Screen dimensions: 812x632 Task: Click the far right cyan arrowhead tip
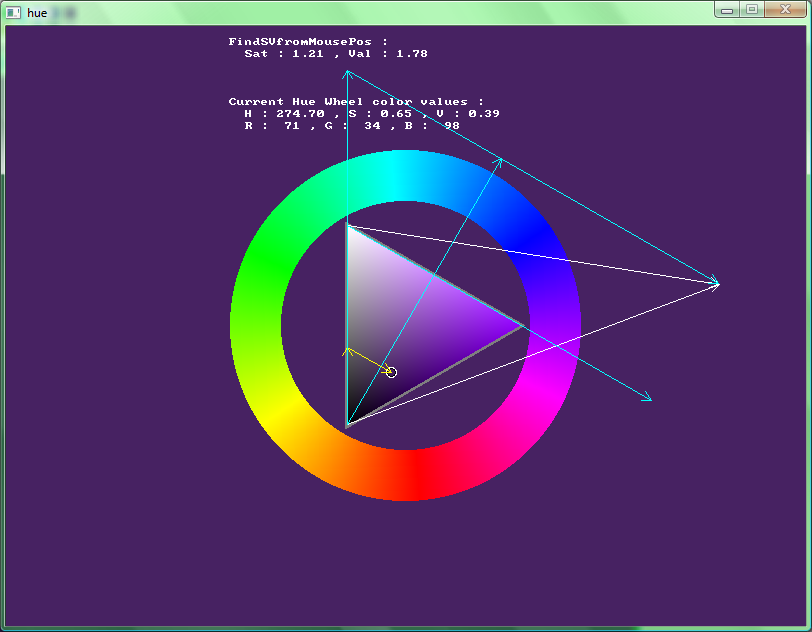point(717,284)
